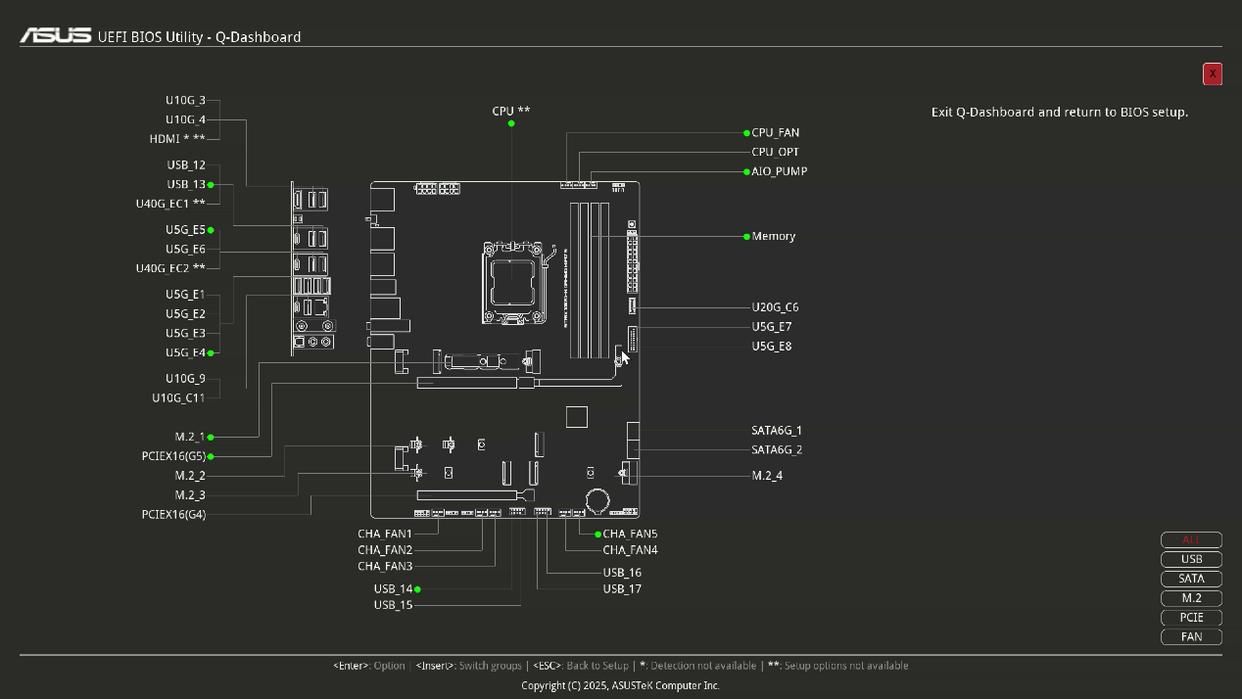1242x699 pixels.
Task: Click the U10G_4 rear port label
Action: [x=185, y=119]
